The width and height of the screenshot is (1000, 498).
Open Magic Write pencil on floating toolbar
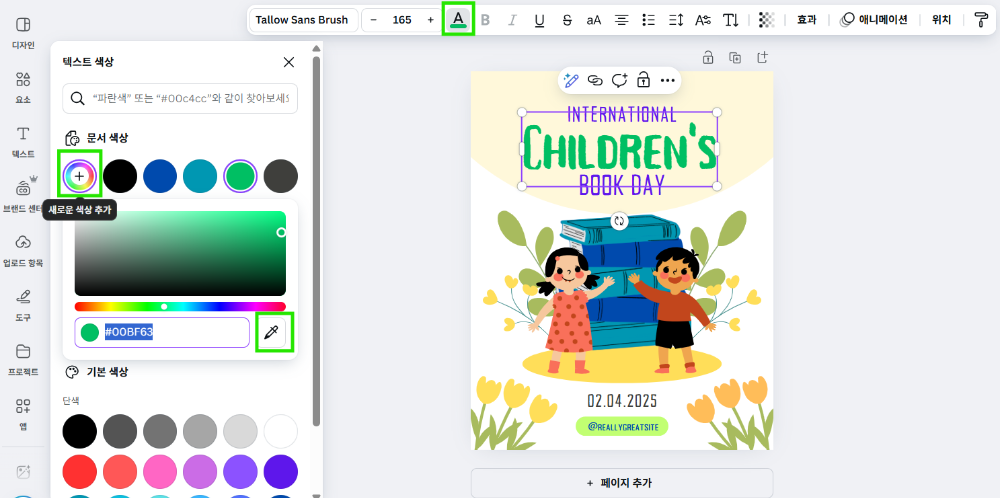click(x=571, y=80)
